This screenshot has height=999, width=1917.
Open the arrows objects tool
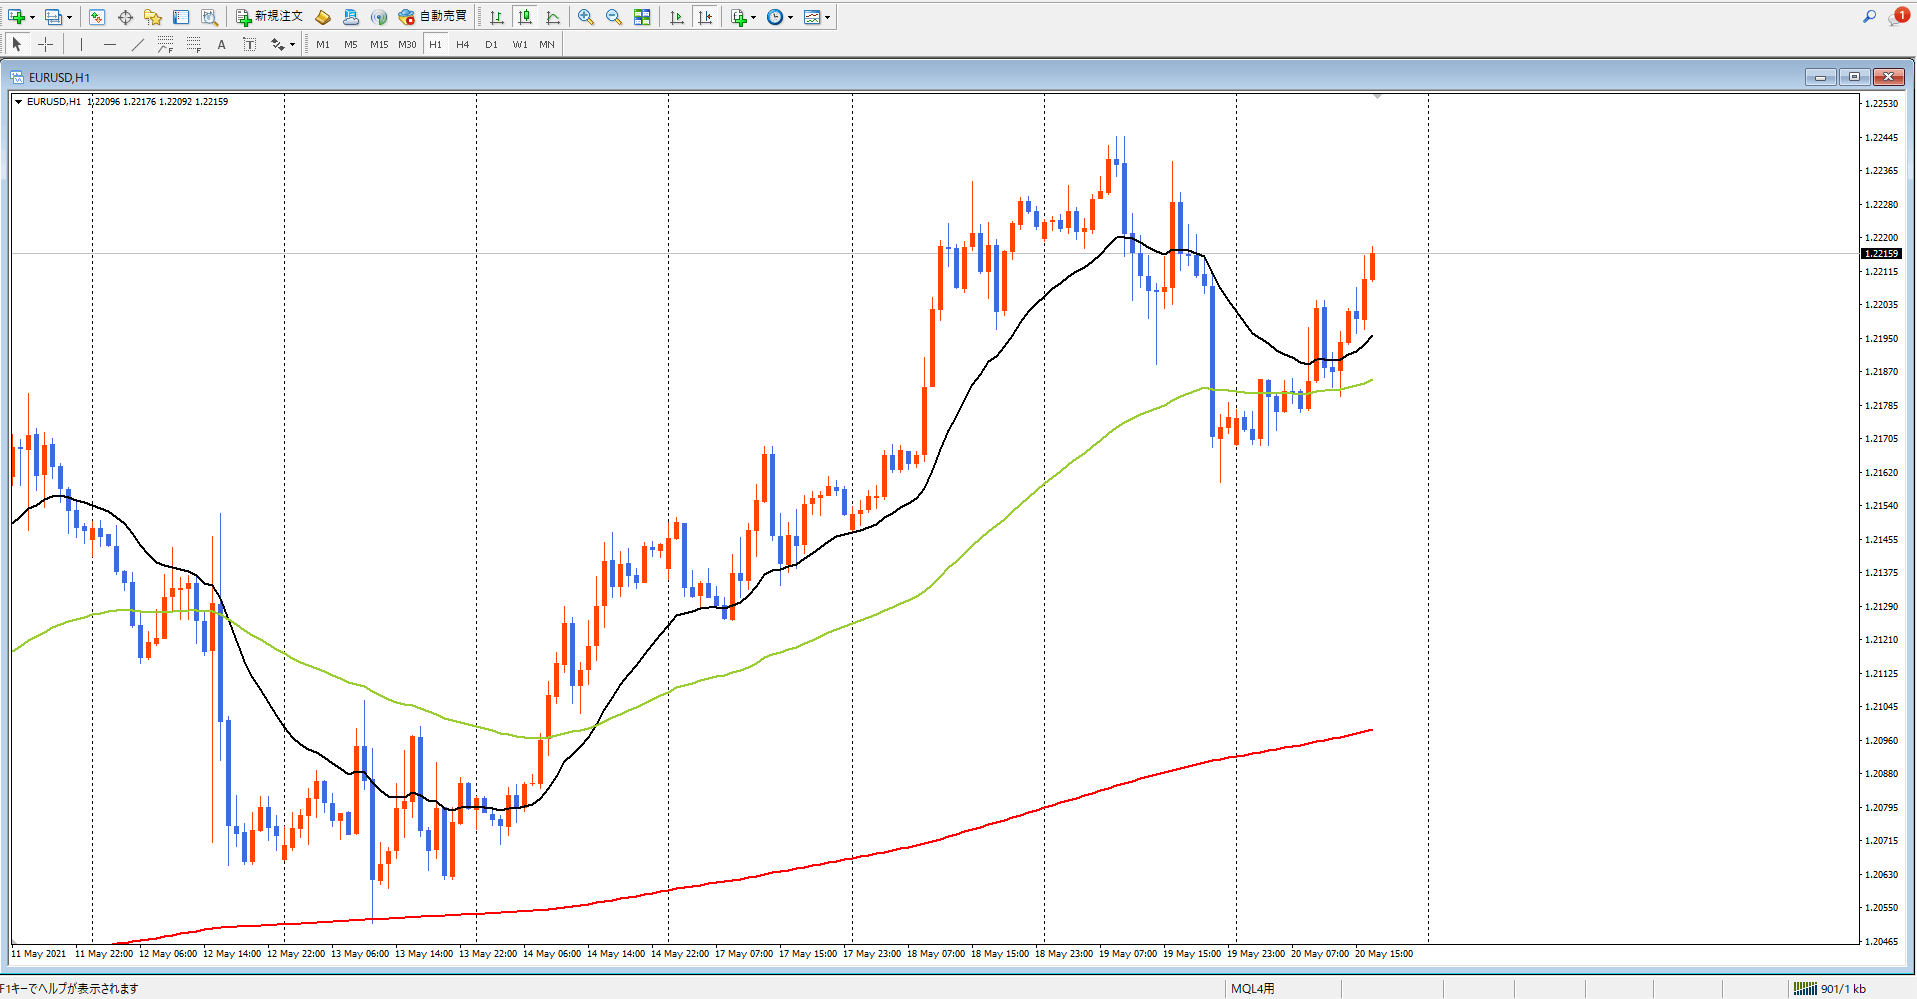click(277, 44)
